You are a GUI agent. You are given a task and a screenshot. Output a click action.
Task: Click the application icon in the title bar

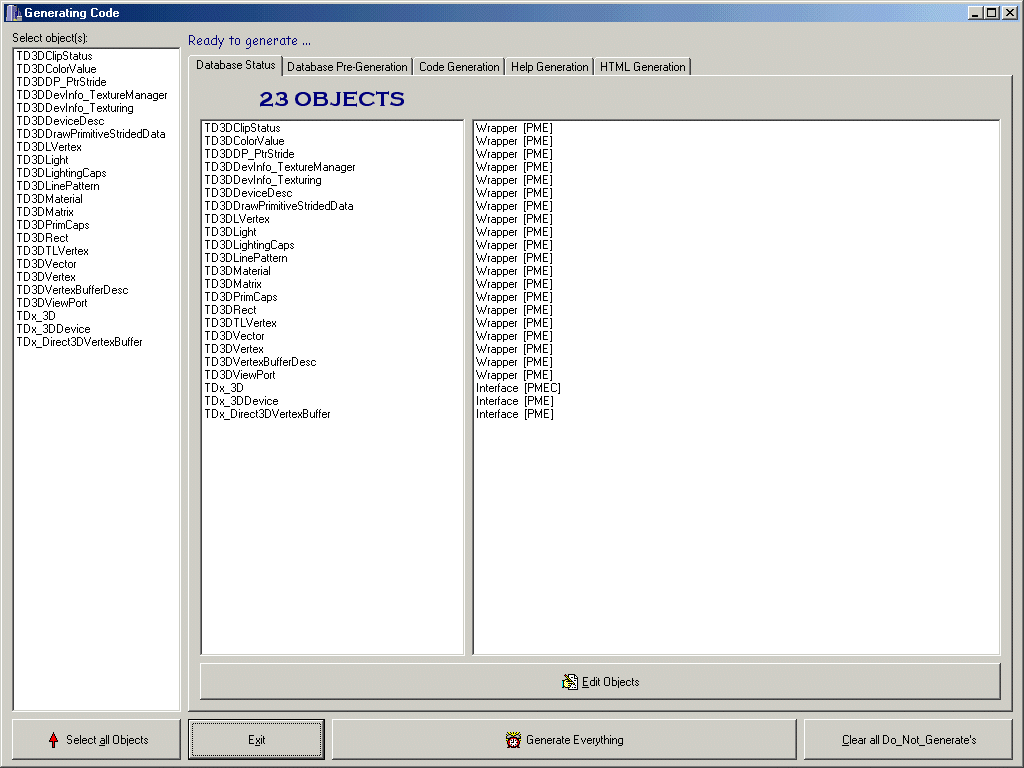12,13
